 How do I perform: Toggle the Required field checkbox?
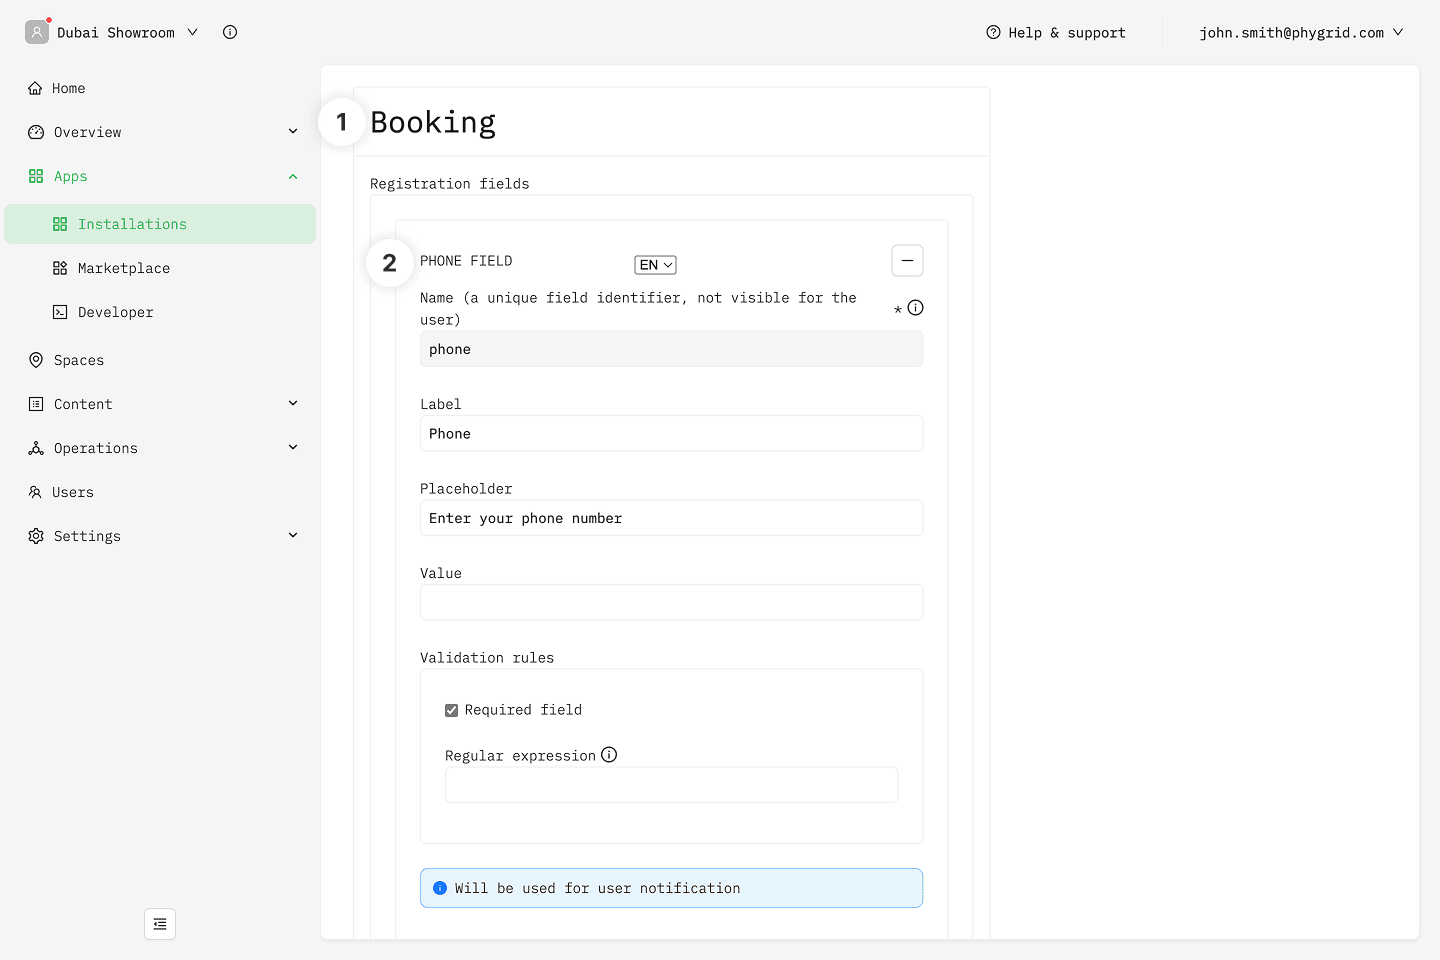(452, 710)
